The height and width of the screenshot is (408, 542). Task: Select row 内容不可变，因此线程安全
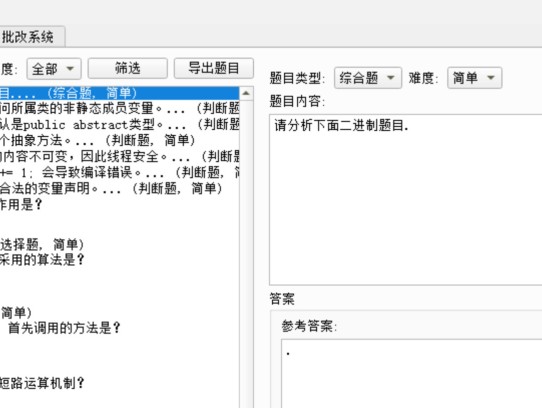119,156
